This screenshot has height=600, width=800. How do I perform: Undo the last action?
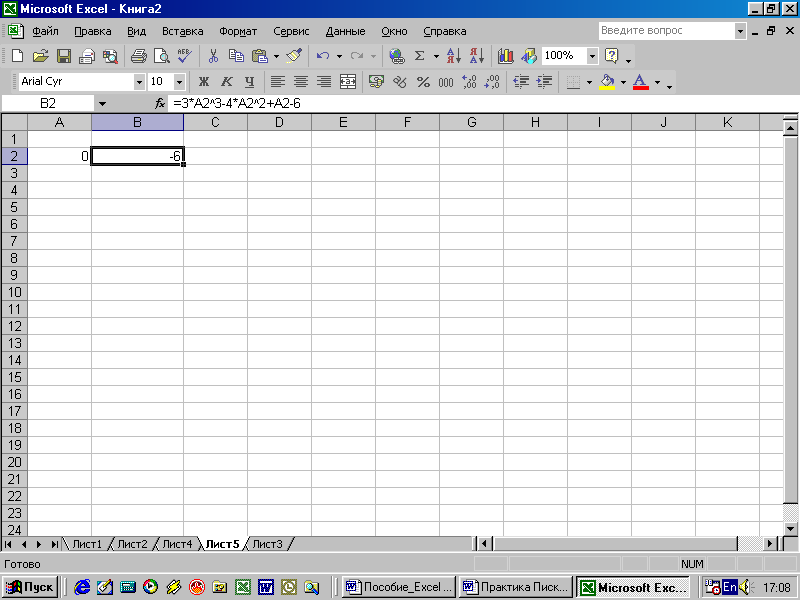322,56
